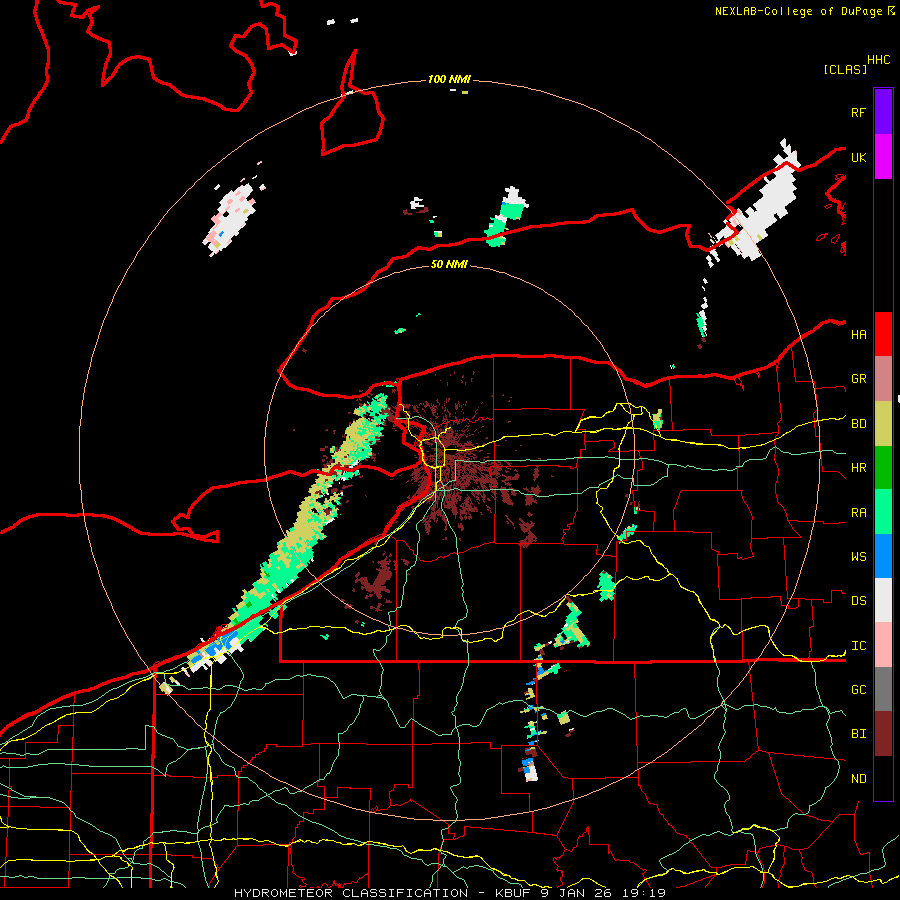Select the GR dusty pink legend swatch
Screen dimensions: 900x900
(x=883, y=379)
